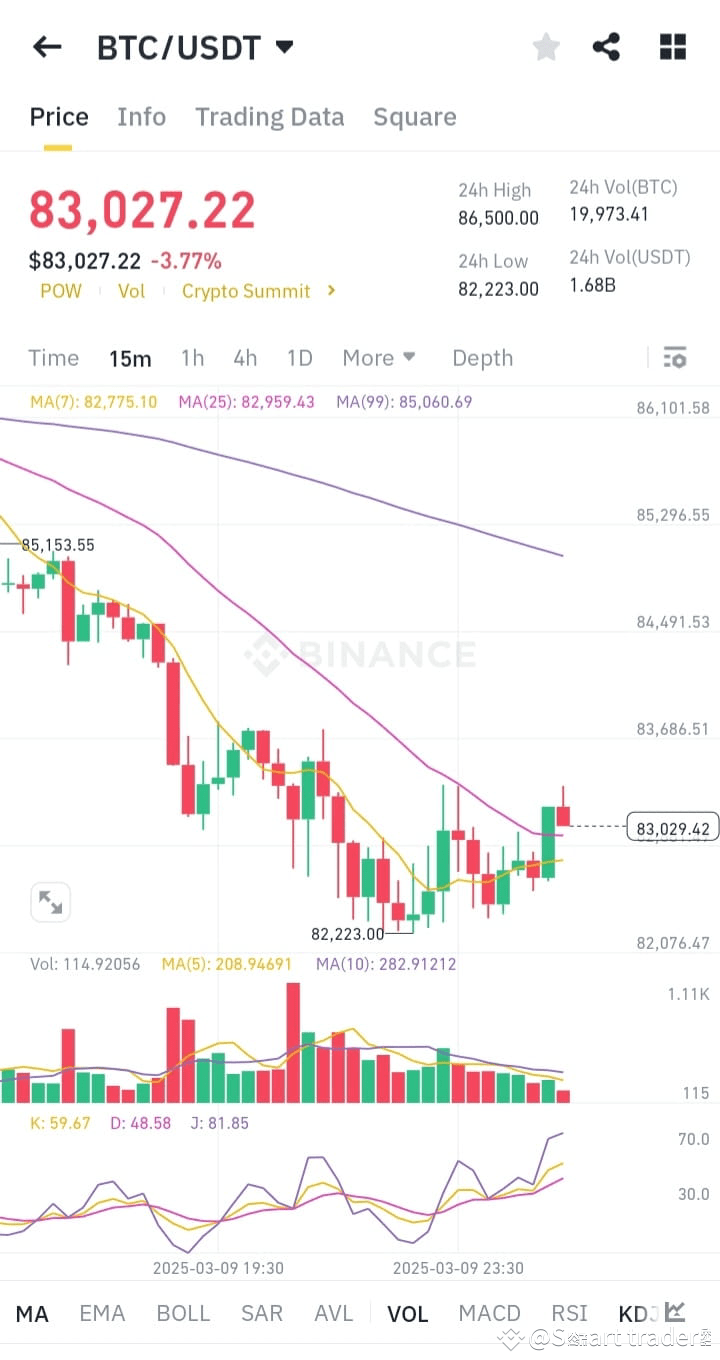
Task: Open the Crypto Summit link
Action: tap(246, 291)
